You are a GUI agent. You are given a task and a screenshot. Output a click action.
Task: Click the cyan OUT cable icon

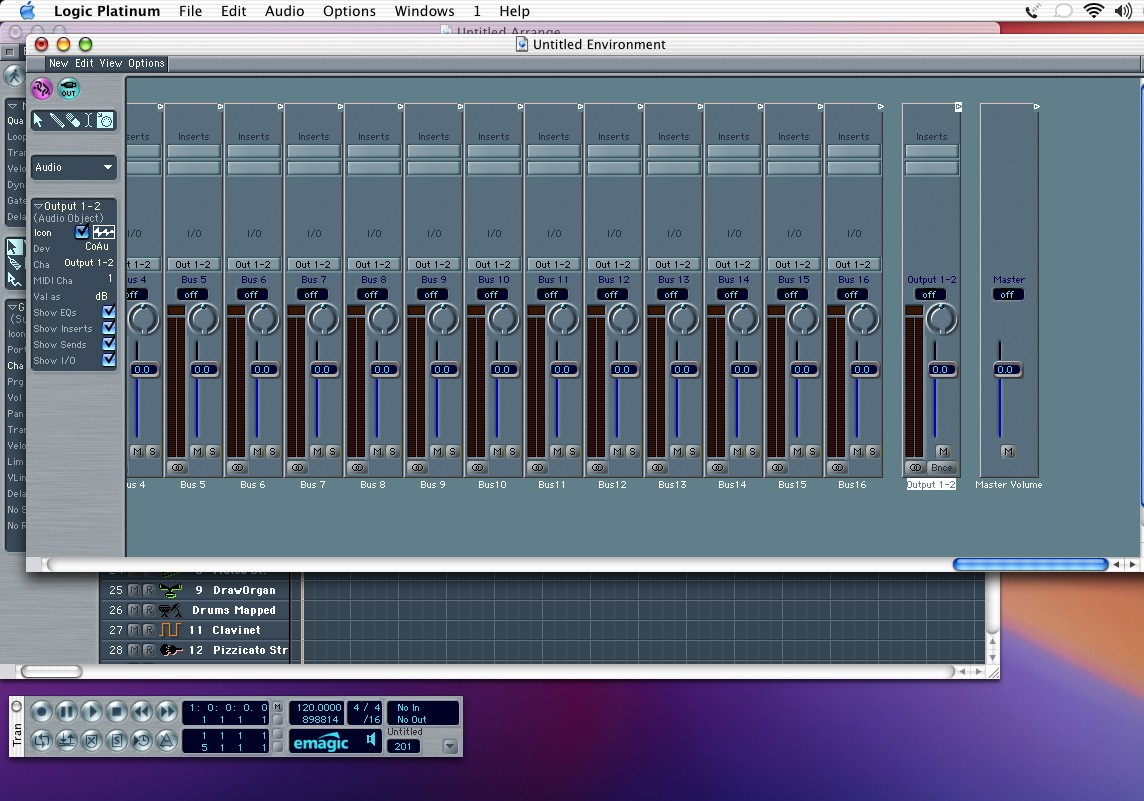click(68, 90)
